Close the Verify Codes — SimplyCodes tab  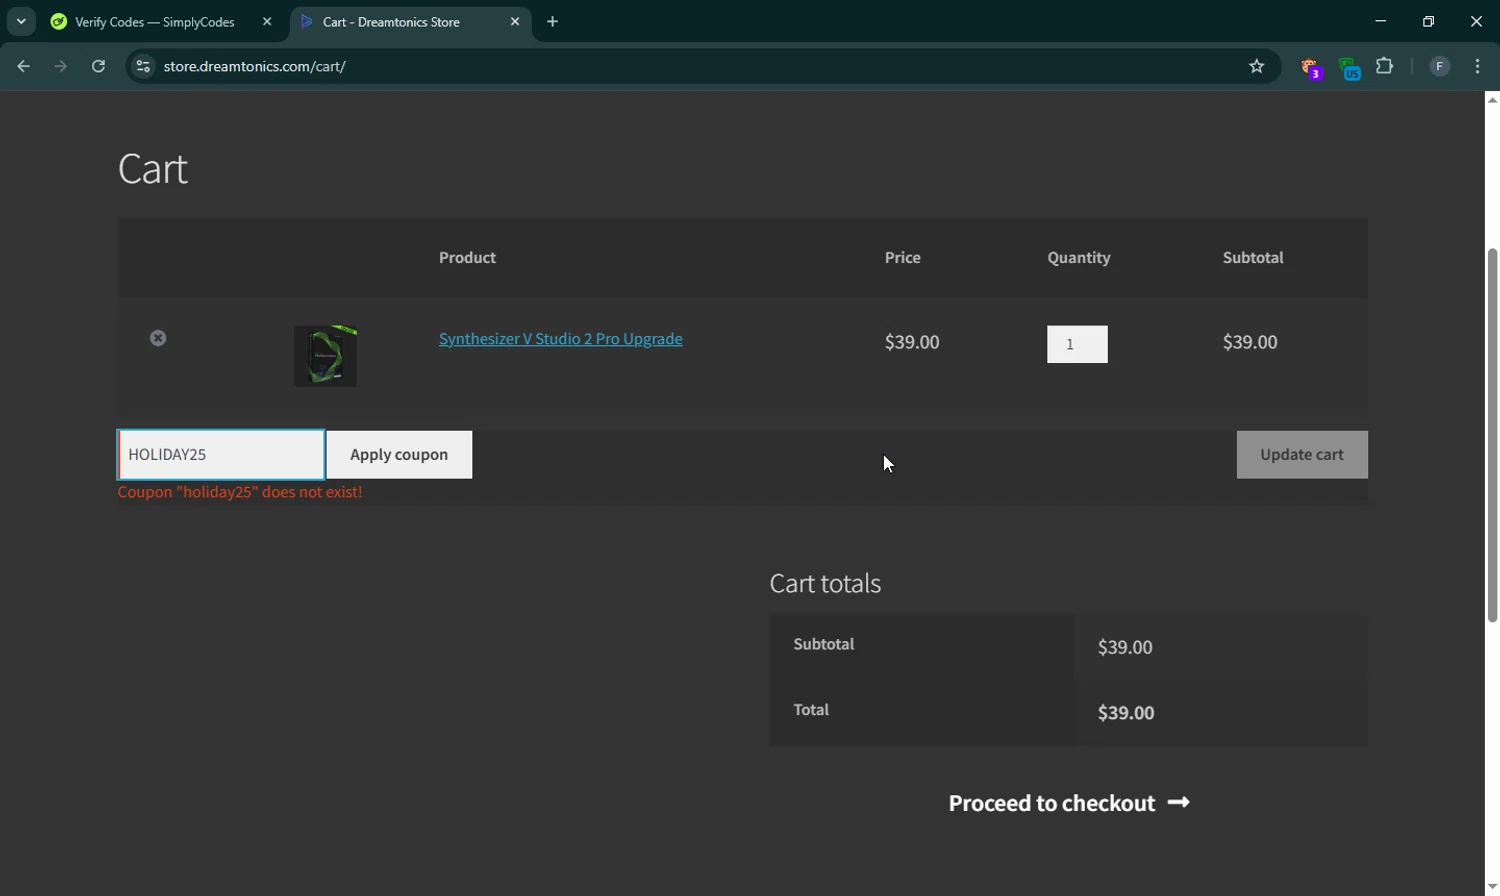coord(267,22)
